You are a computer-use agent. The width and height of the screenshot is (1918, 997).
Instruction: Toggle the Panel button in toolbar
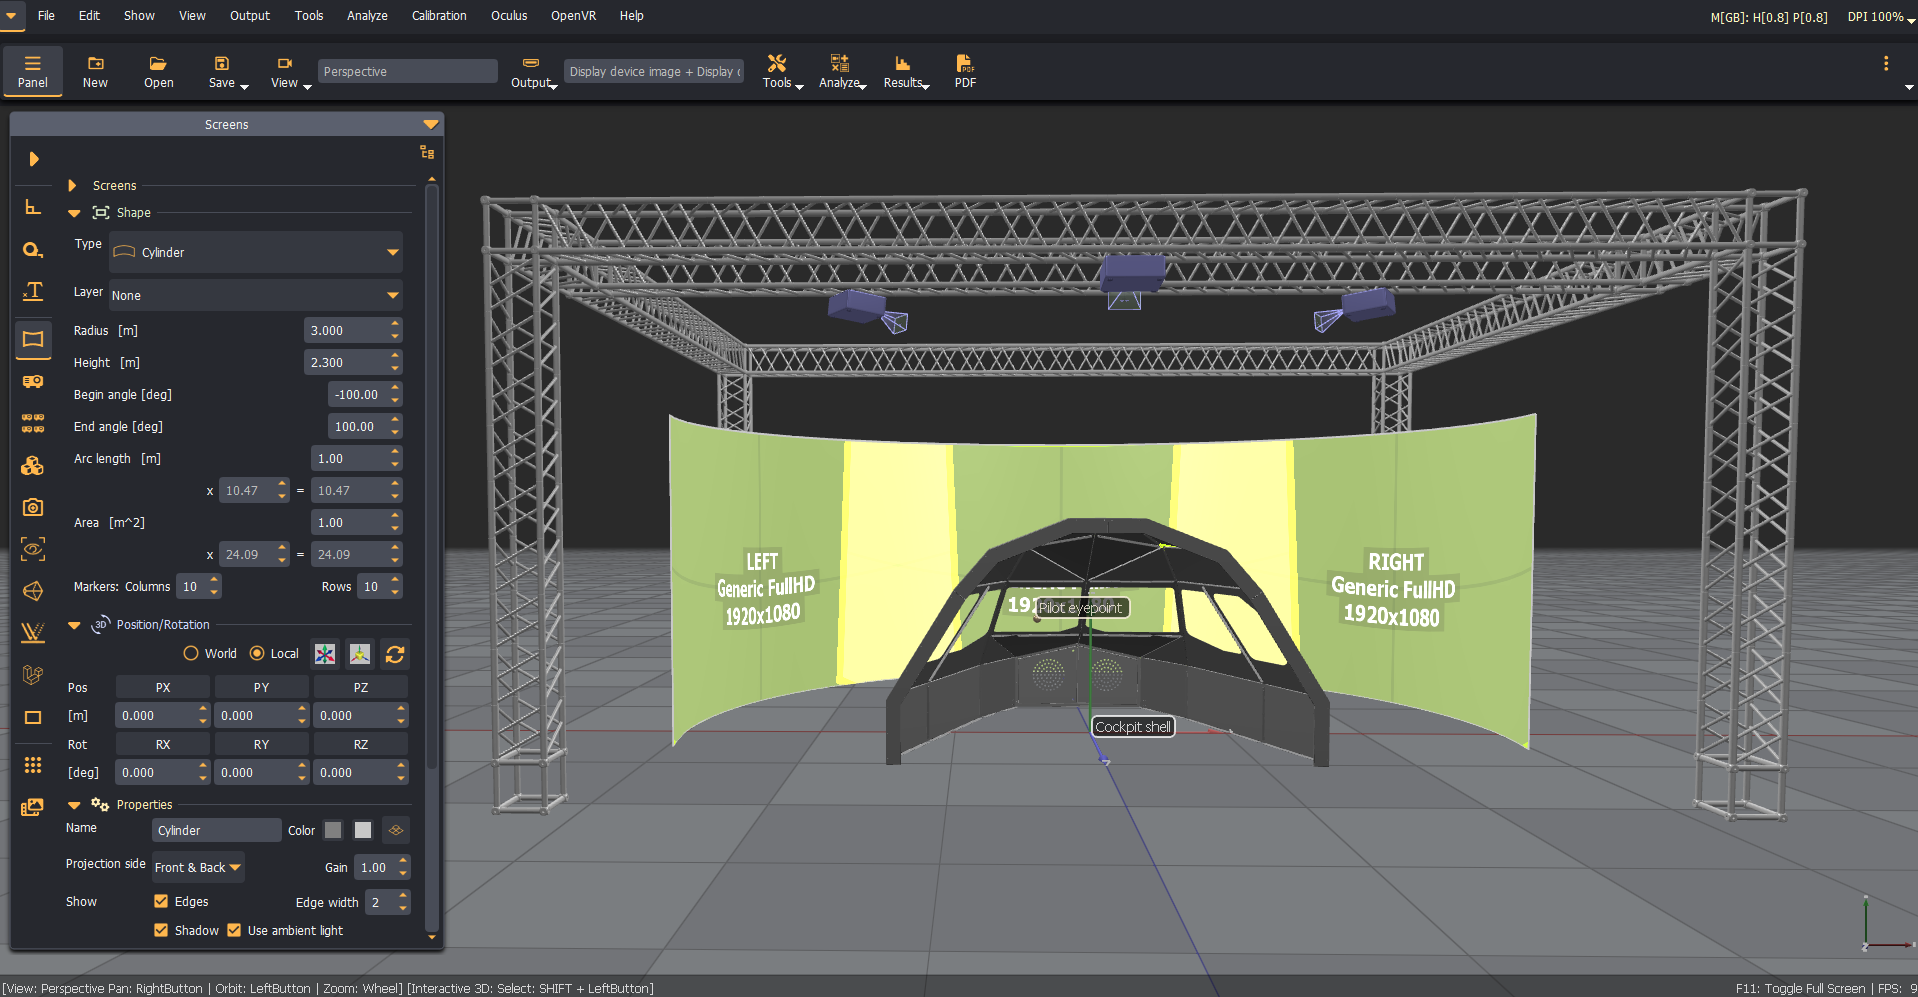point(33,71)
